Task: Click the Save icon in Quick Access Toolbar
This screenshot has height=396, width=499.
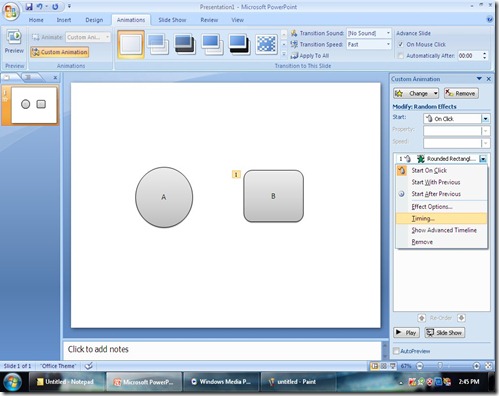Action: (x=29, y=6)
